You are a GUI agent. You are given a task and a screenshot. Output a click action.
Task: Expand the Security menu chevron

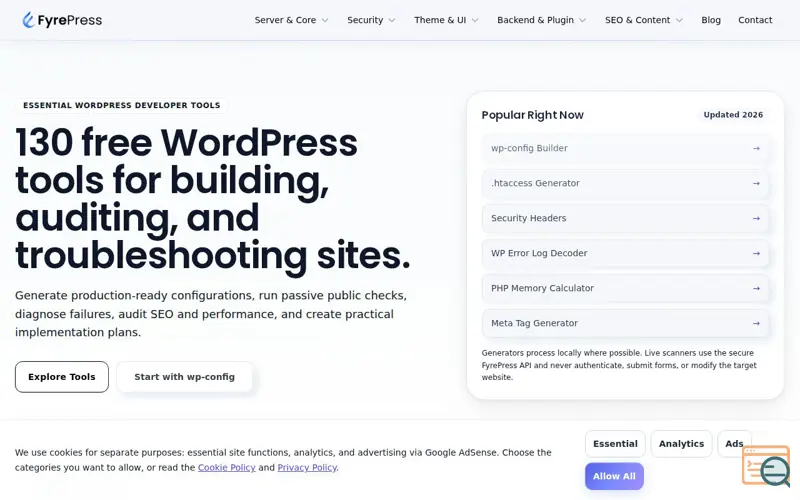[x=392, y=20]
